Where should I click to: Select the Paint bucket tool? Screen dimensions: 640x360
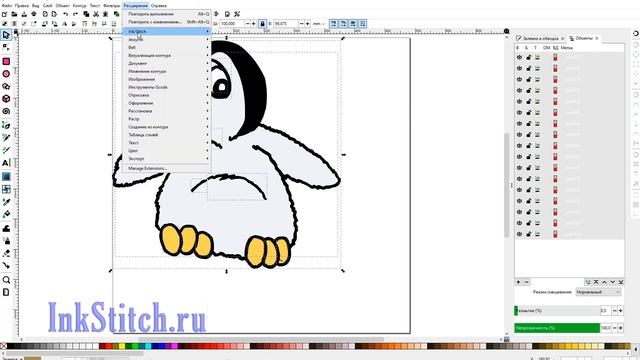point(6,214)
